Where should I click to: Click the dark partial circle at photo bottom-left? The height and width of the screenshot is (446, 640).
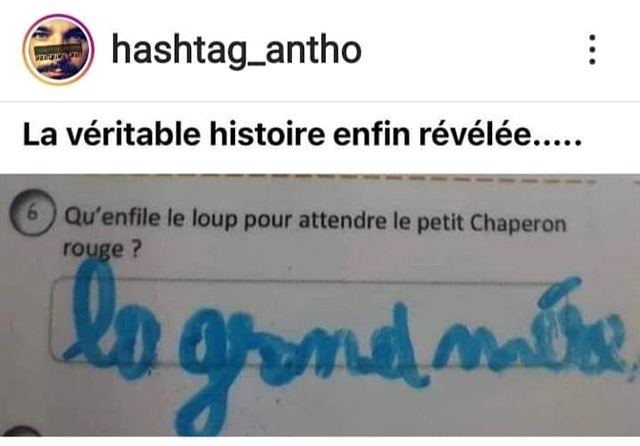pos(20,431)
